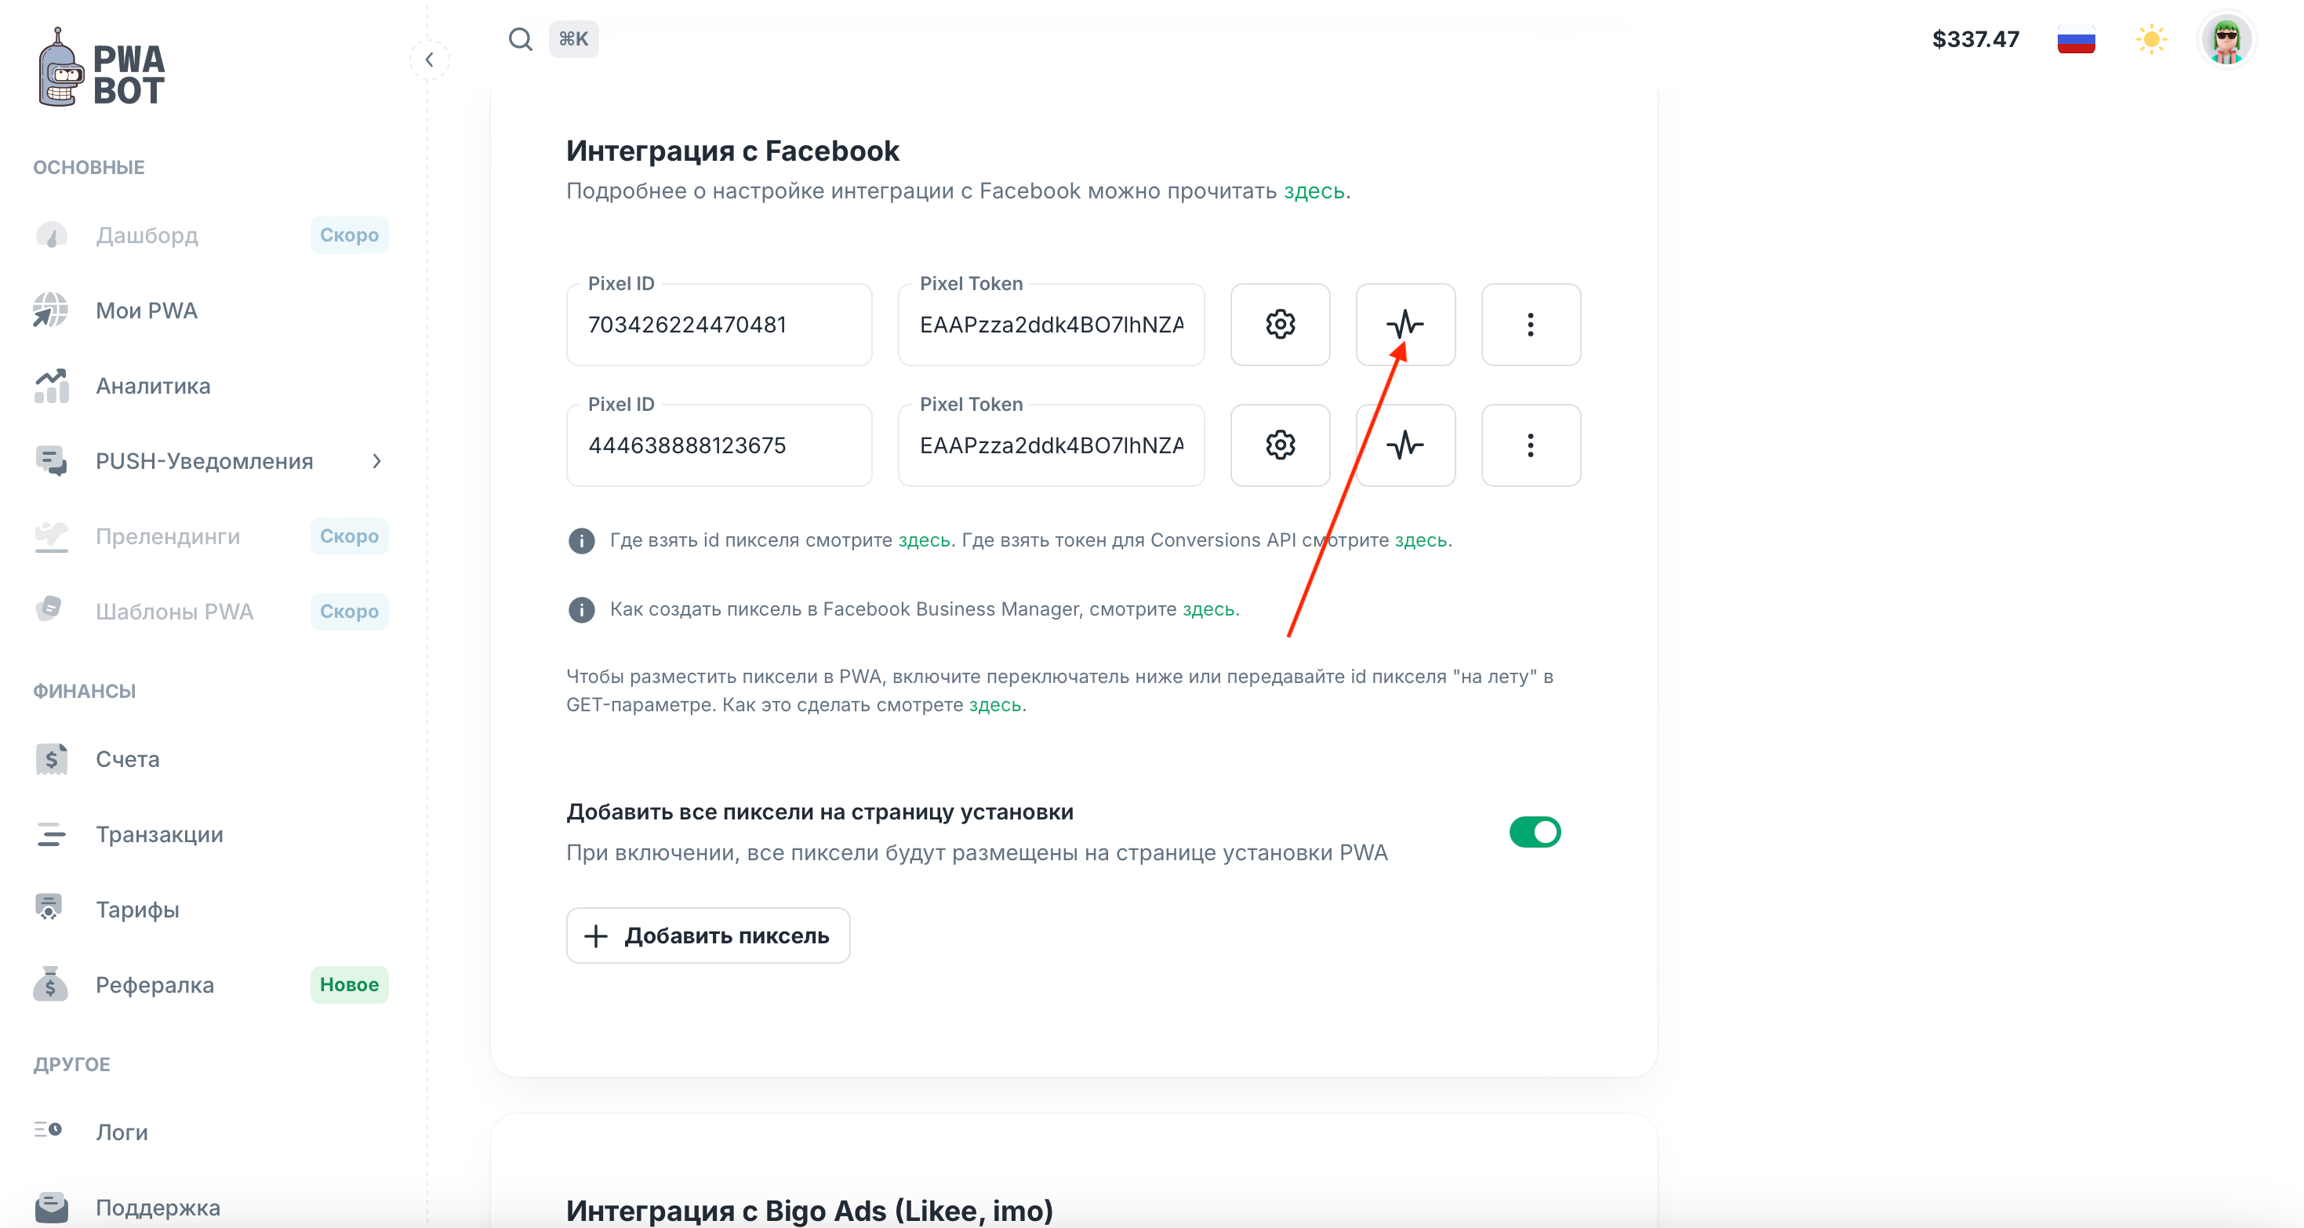Change language via Russian flag icon
This screenshot has width=2304, height=1228.
(x=2076, y=40)
